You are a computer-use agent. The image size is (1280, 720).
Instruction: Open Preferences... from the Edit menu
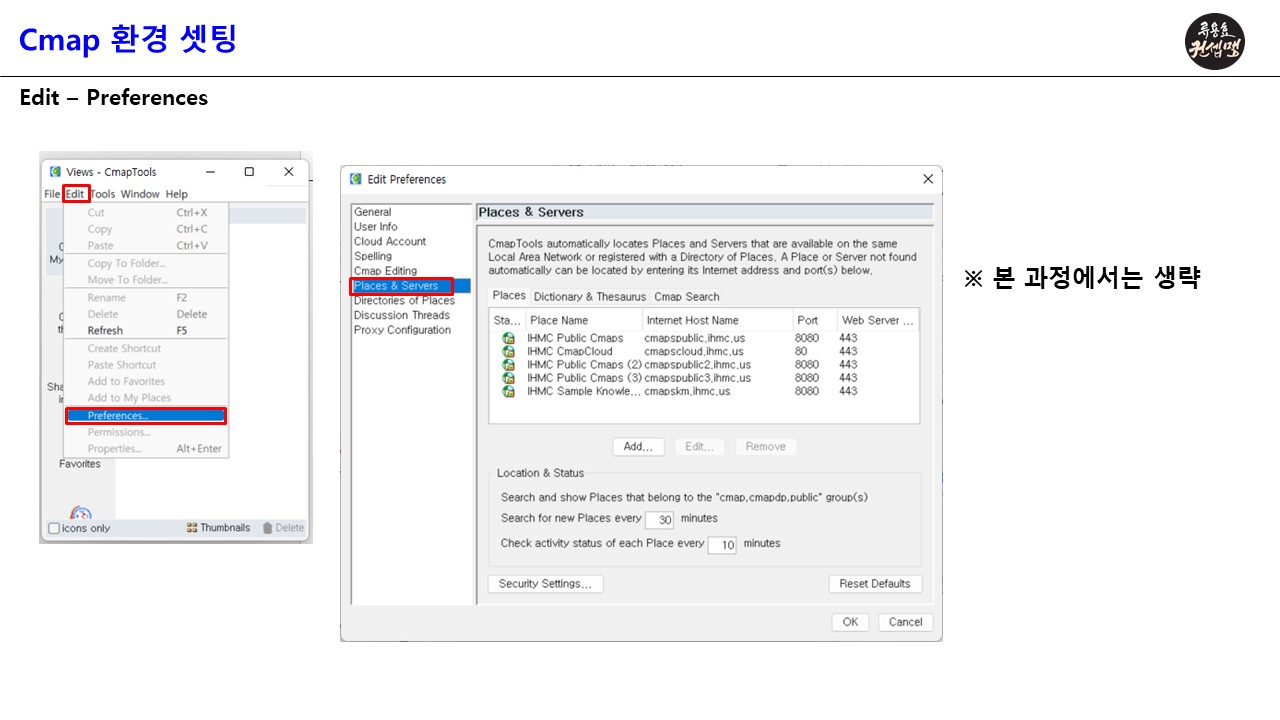coord(146,416)
